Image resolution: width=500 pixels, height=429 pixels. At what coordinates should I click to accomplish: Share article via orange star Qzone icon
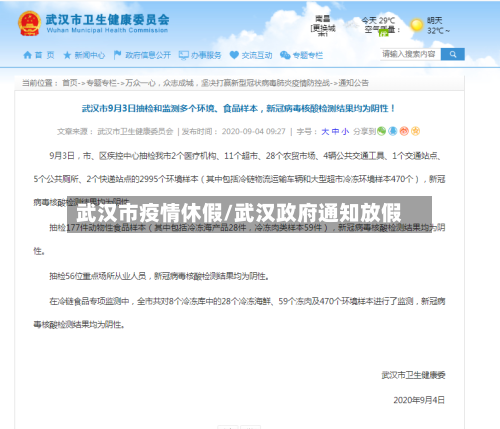tap(415, 131)
